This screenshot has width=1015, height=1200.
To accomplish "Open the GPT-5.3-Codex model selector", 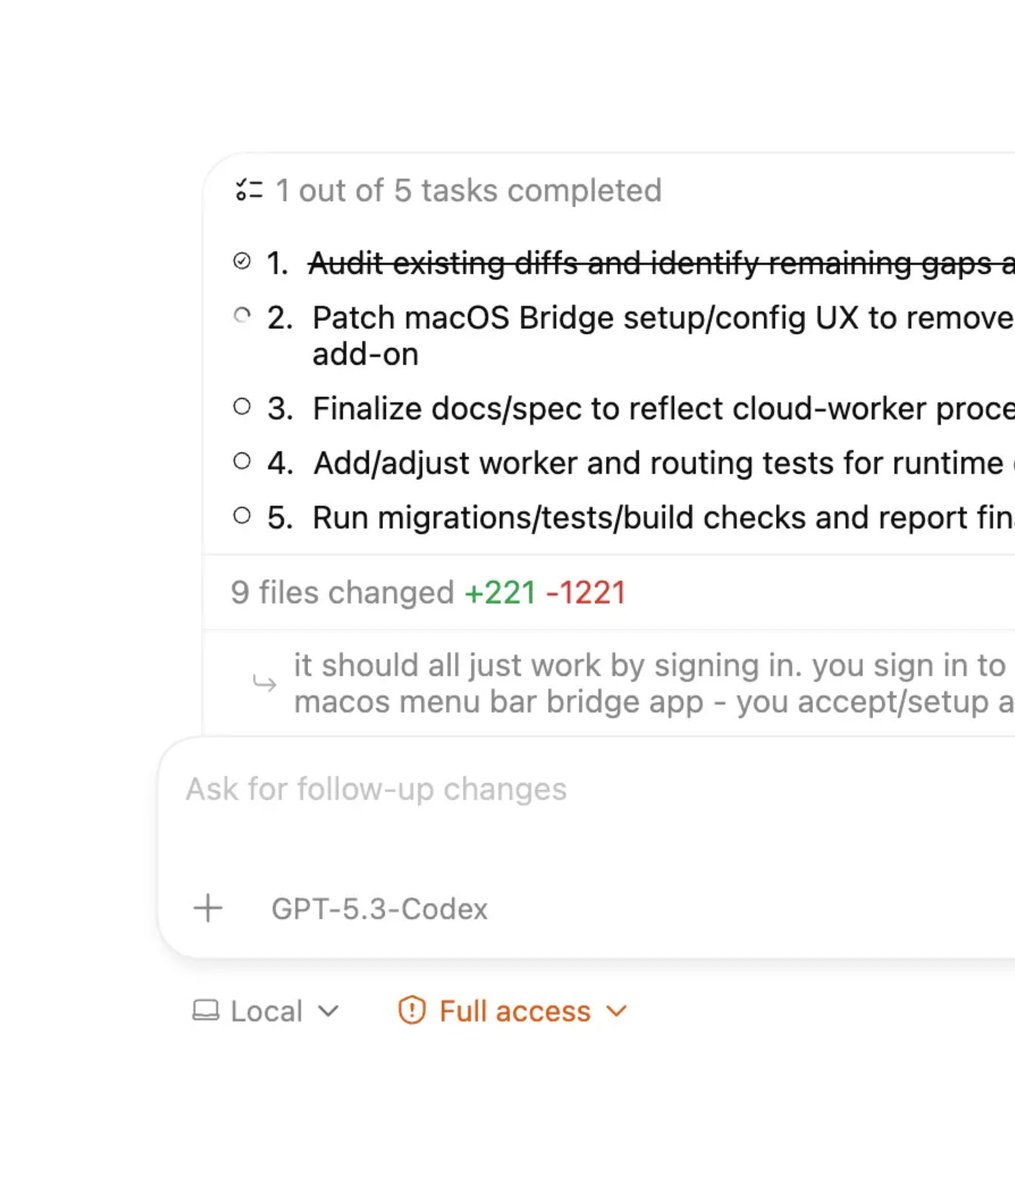I will click(x=380, y=909).
